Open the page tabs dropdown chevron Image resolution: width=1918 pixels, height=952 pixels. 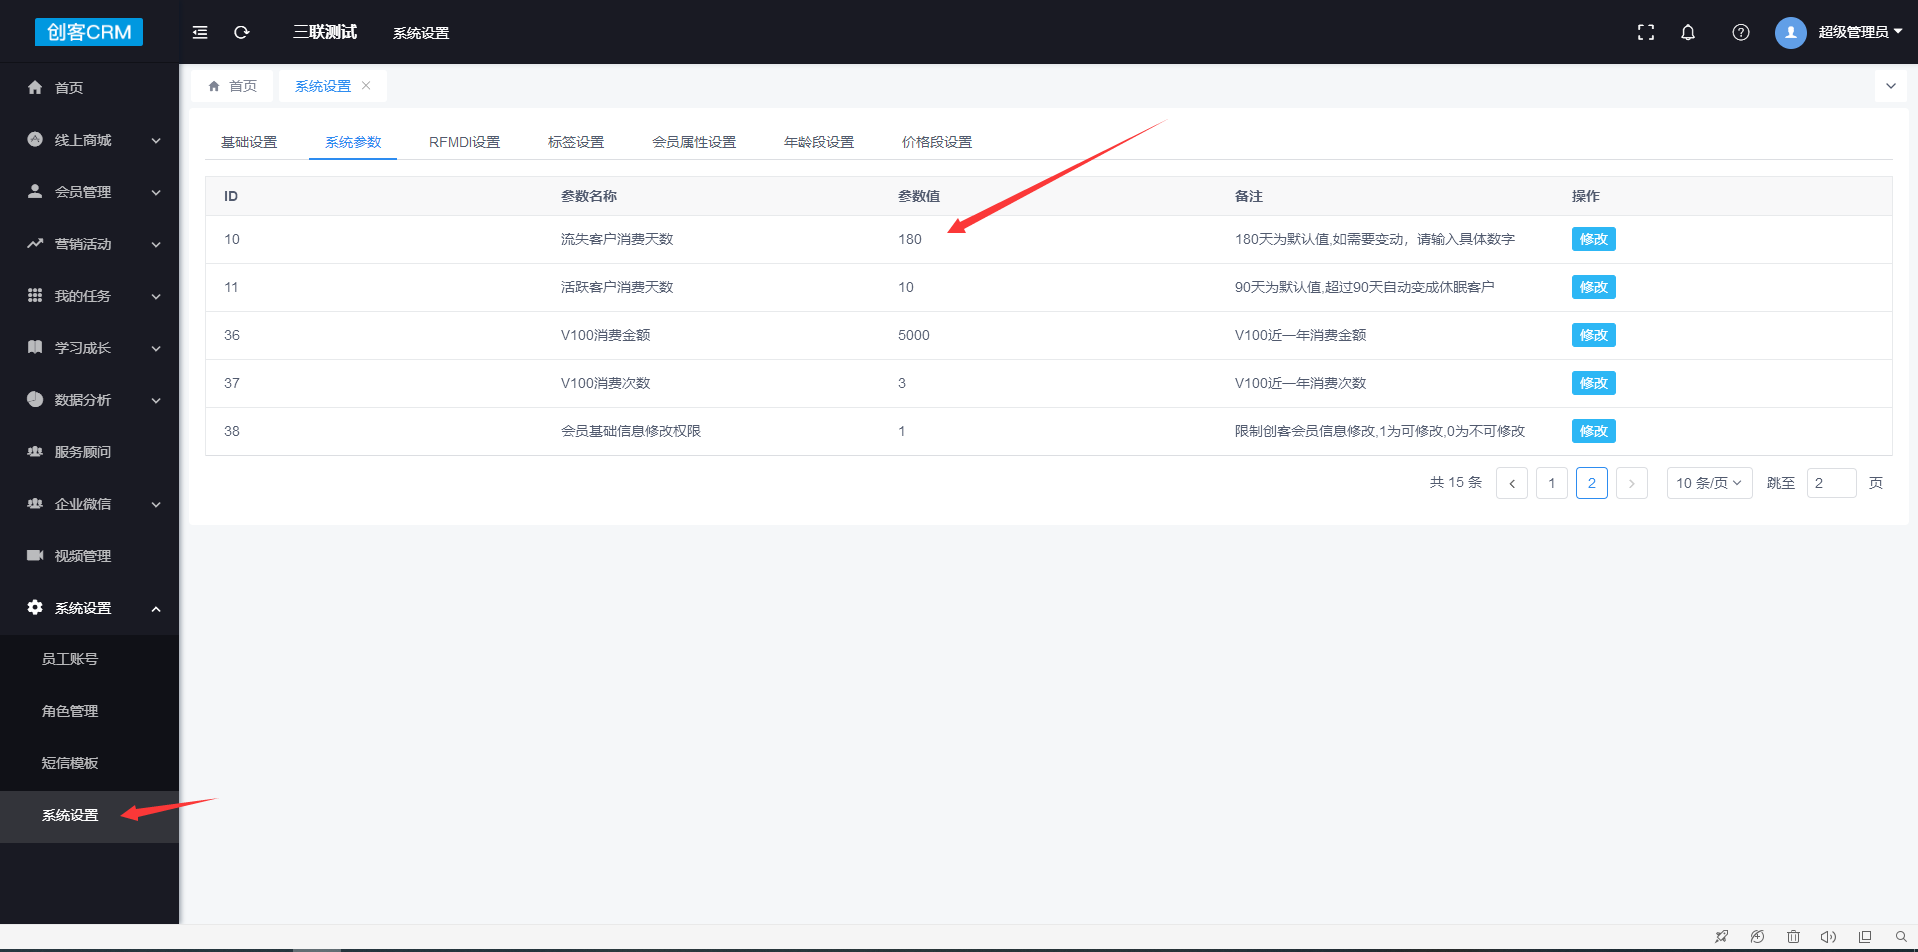coord(1891,86)
